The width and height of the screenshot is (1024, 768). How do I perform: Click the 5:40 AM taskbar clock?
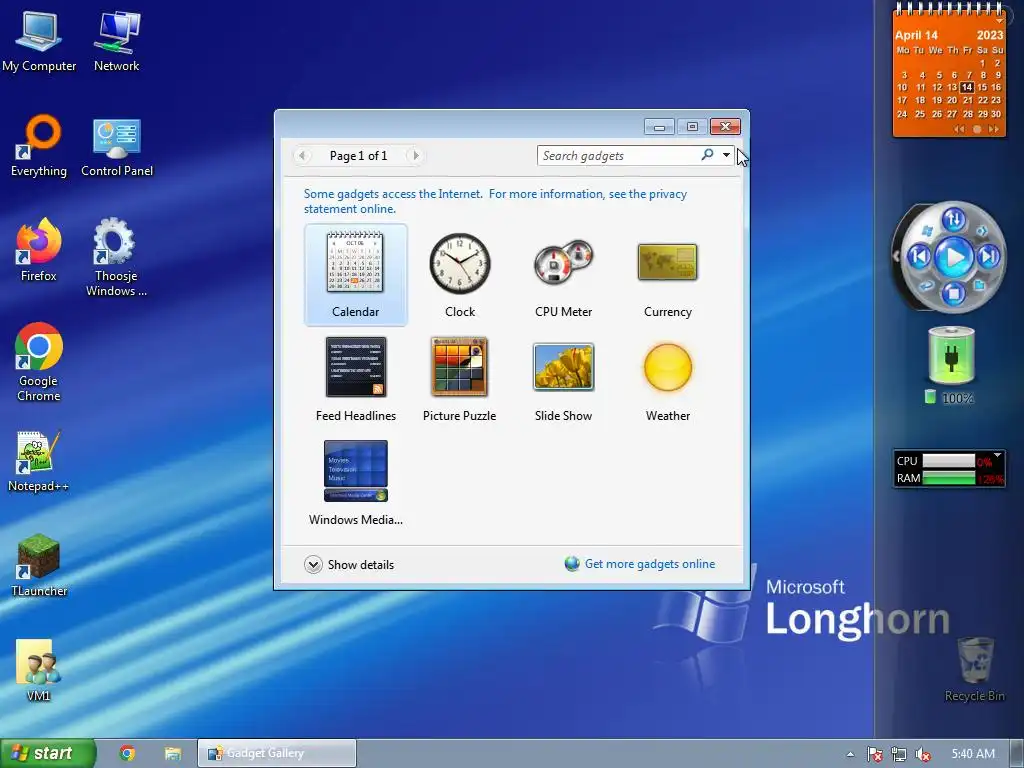click(973, 754)
